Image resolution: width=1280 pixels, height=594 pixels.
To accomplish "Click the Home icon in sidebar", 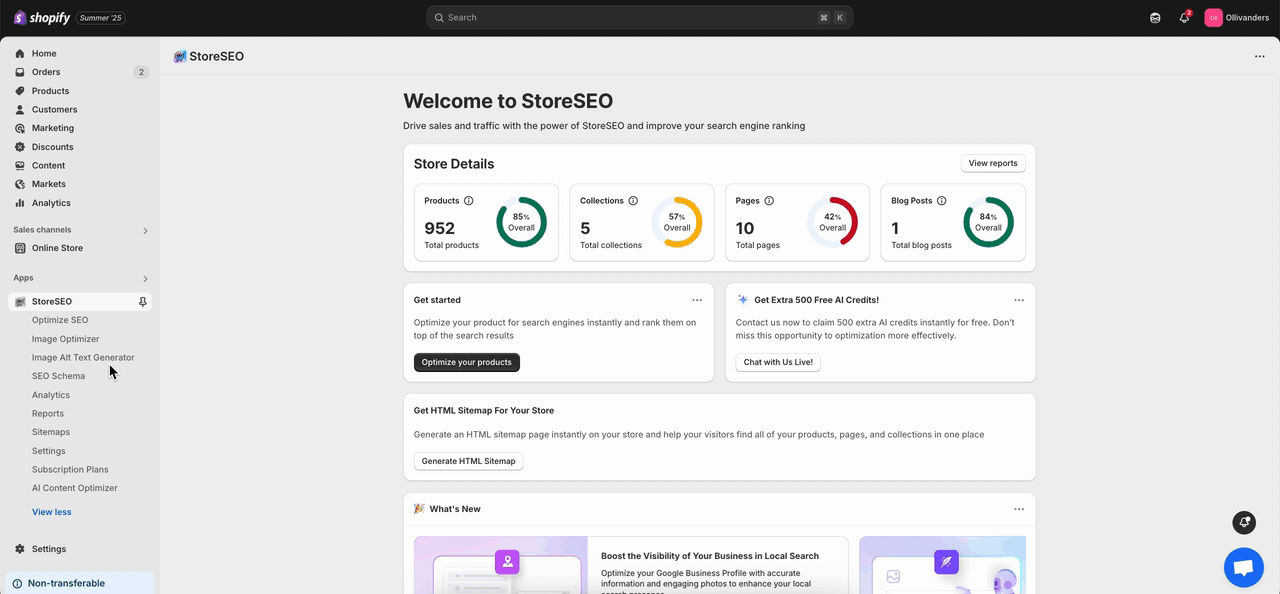I will 20,54.
